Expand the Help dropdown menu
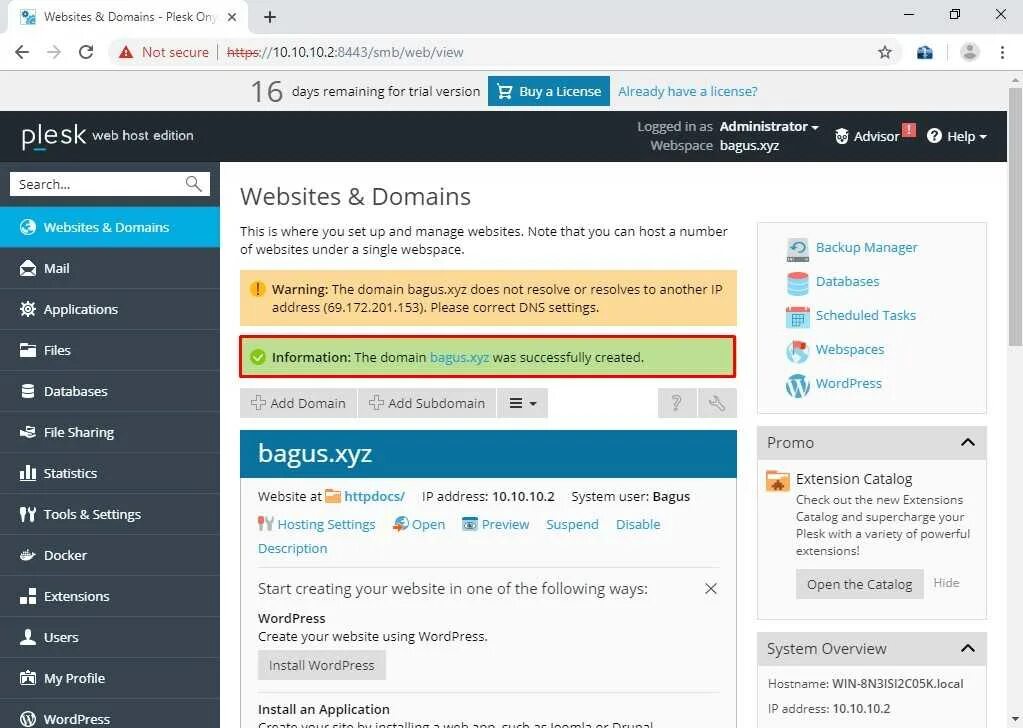 click(956, 136)
